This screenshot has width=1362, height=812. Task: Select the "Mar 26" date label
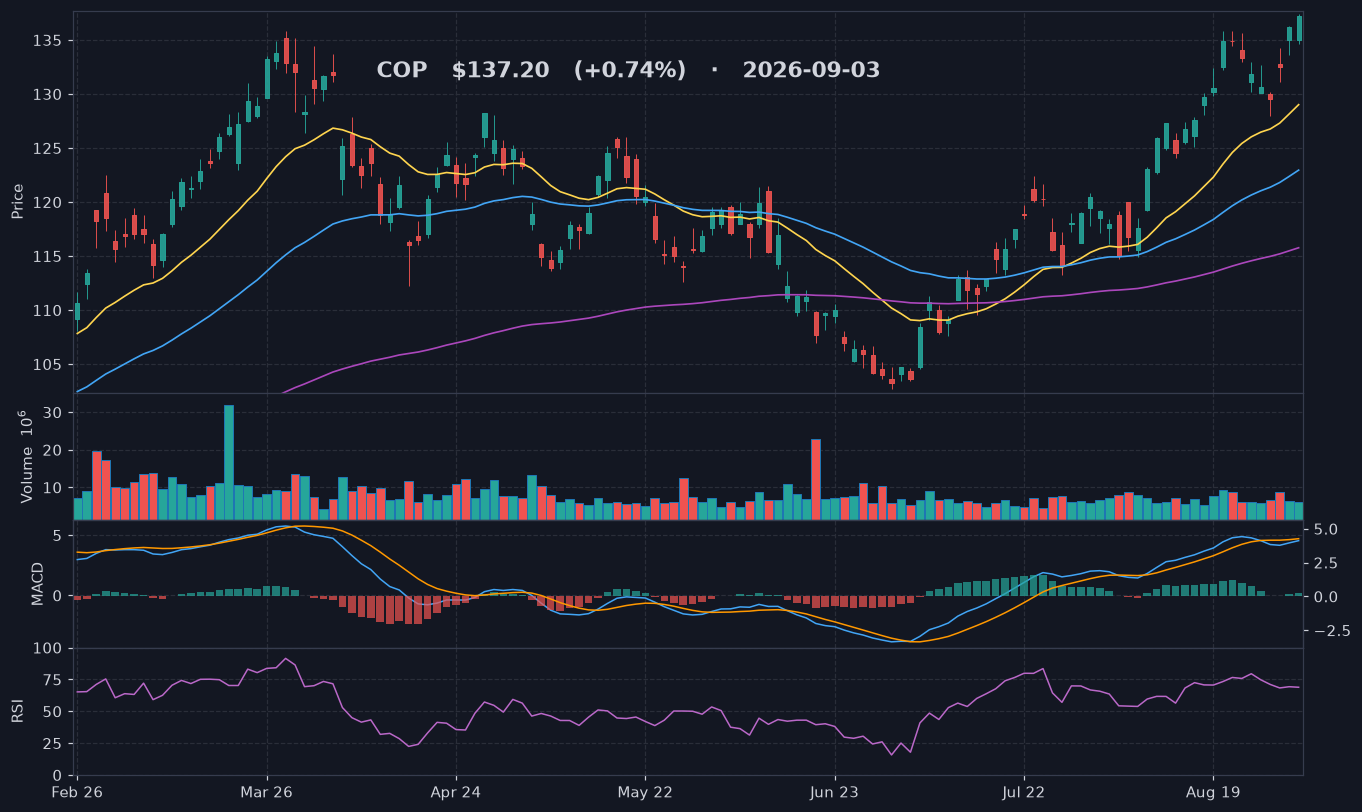[267, 794]
